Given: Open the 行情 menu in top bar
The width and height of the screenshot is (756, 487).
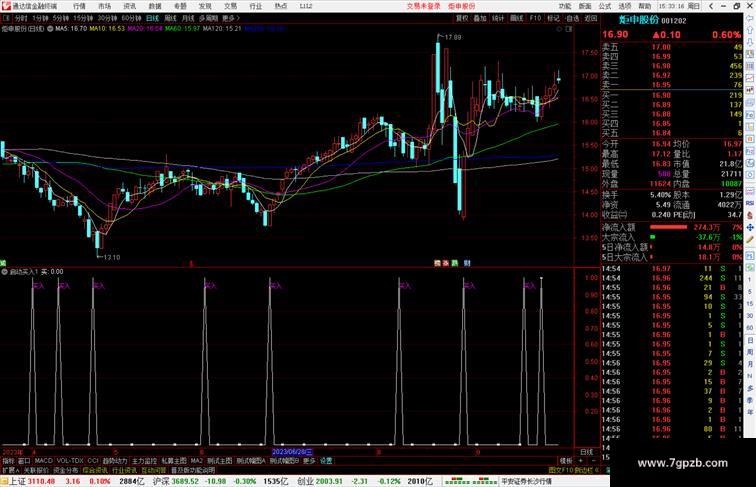Looking at the screenshot, I should click(79, 6).
